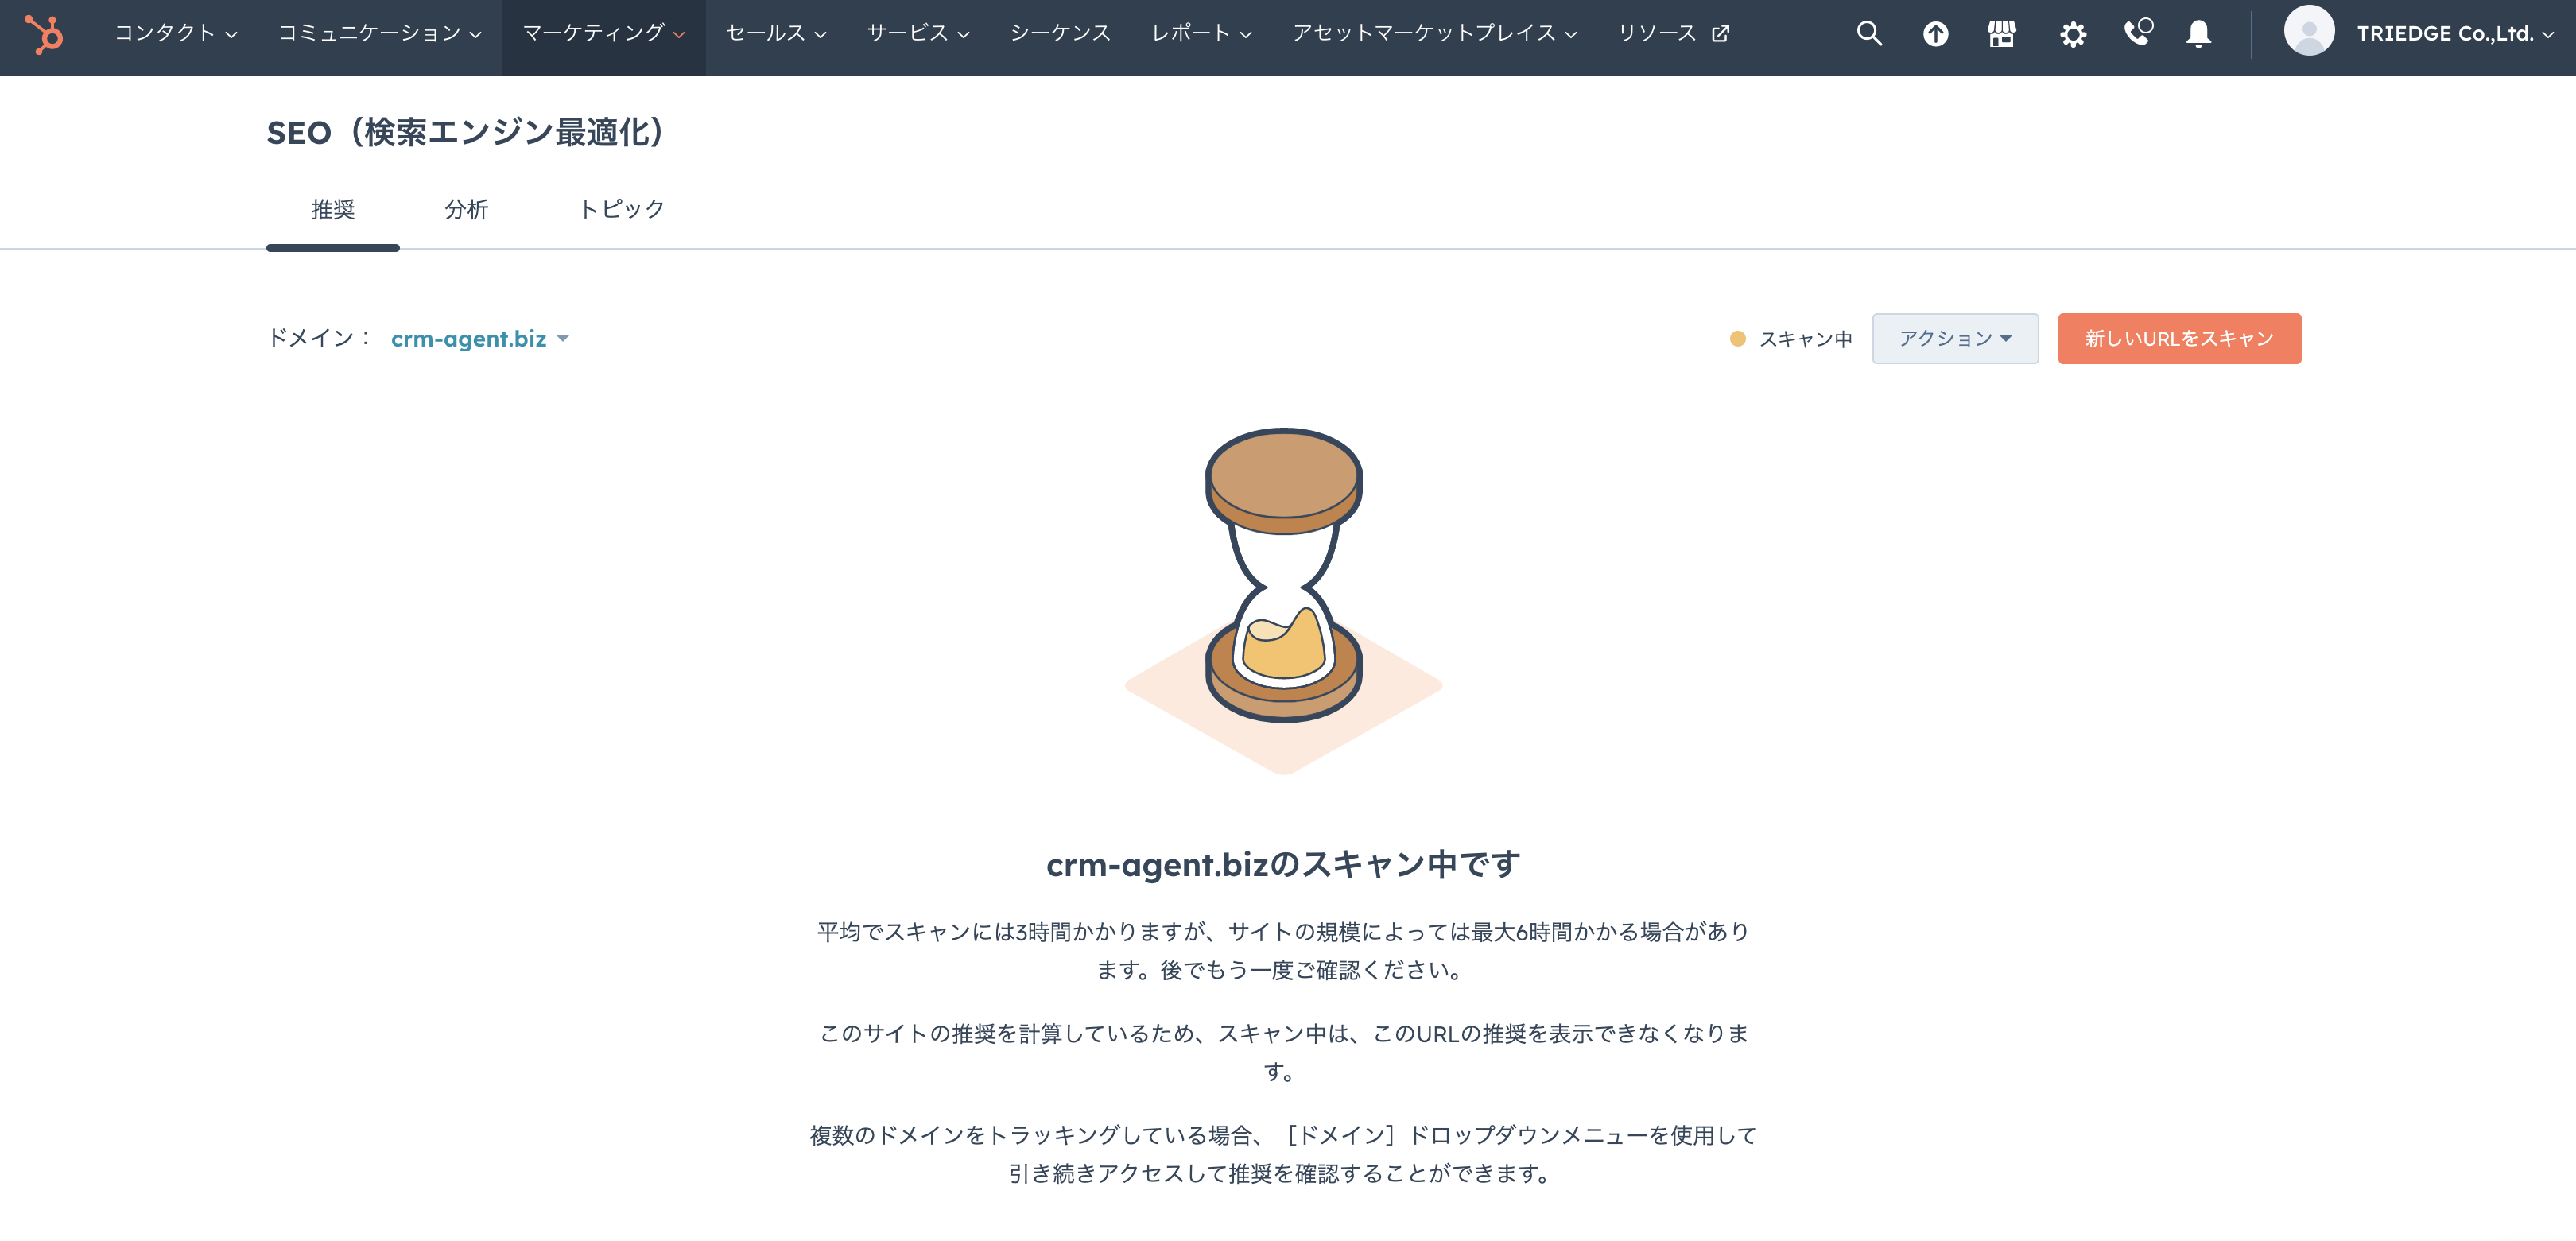2576x1241 pixels.
Task: Select the 推奨 tab
Action: [333, 209]
